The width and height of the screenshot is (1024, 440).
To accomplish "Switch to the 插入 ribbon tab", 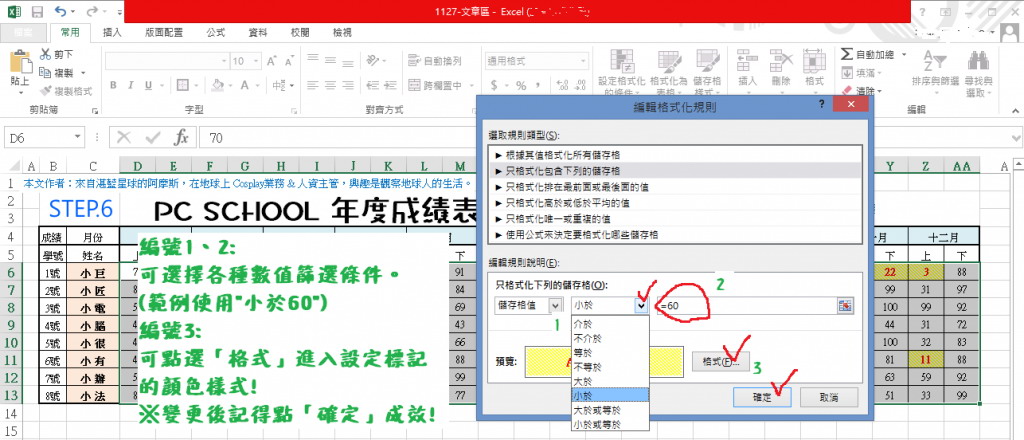I will point(112,32).
